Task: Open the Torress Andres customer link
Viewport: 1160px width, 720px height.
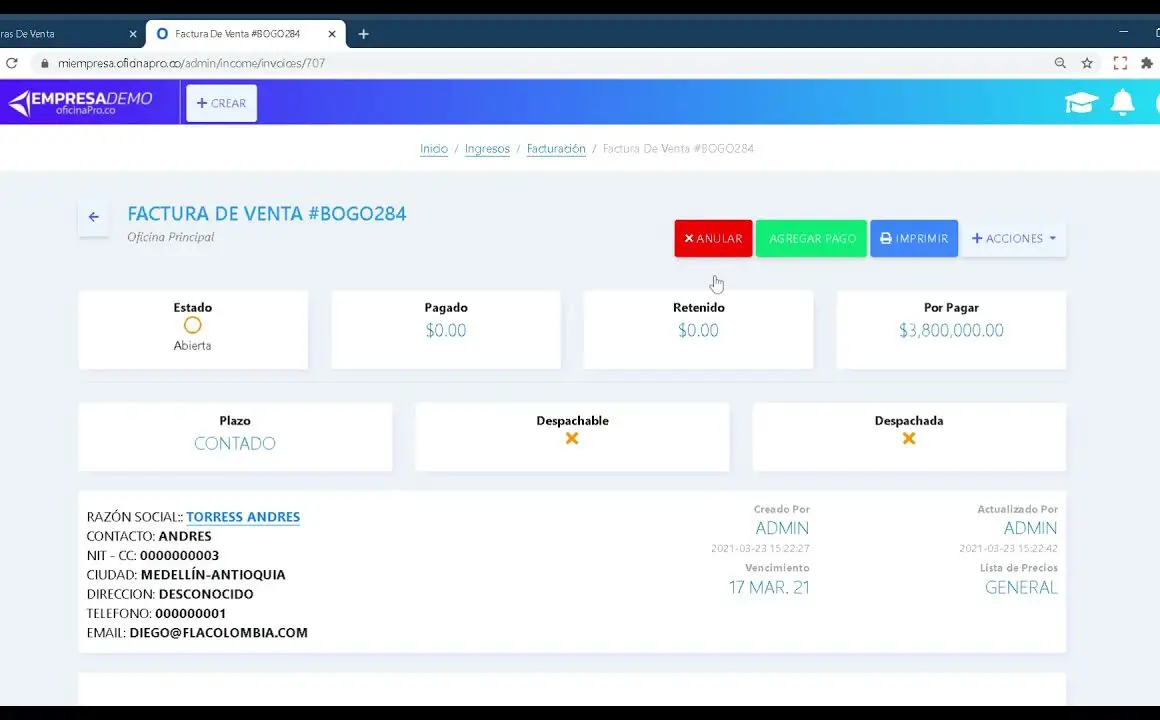Action: pos(243,517)
